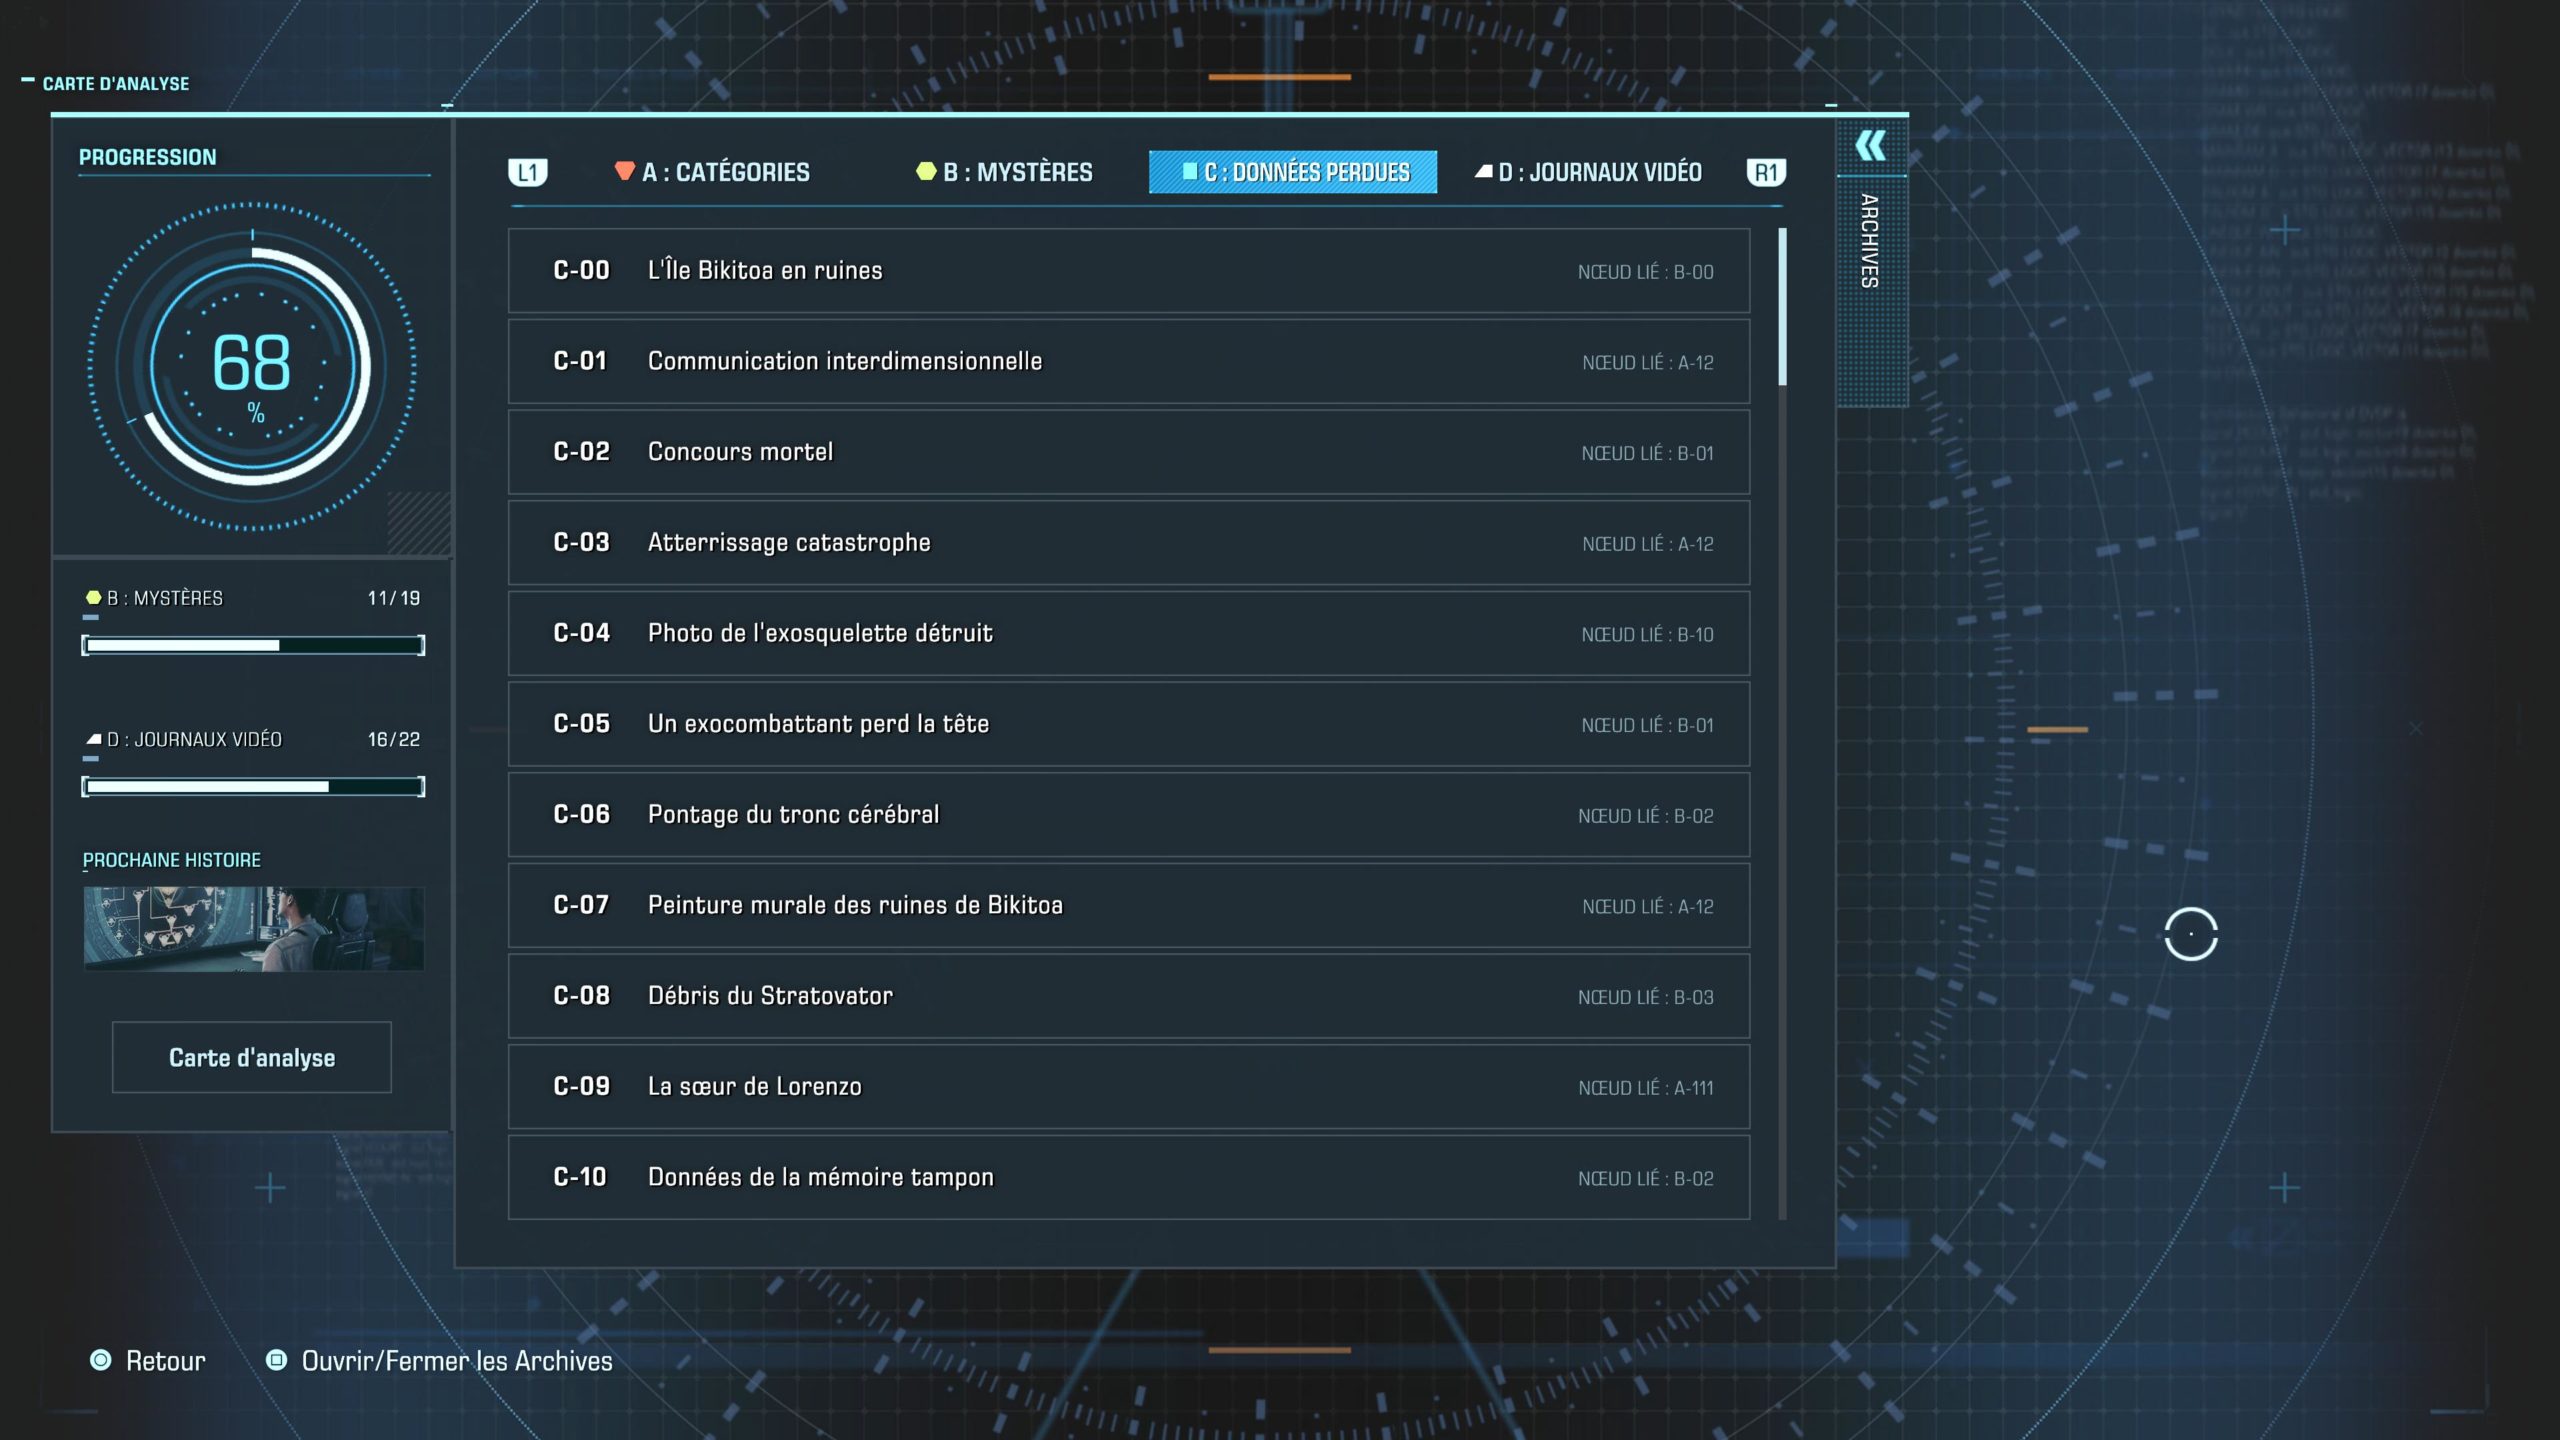
Task: Open the Carte d'analyse button
Action: click(252, 1057)
